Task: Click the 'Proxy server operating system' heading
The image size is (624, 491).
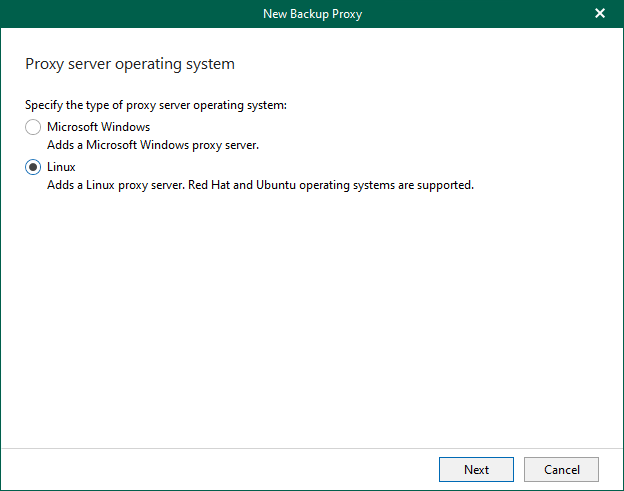Action: 129,65
